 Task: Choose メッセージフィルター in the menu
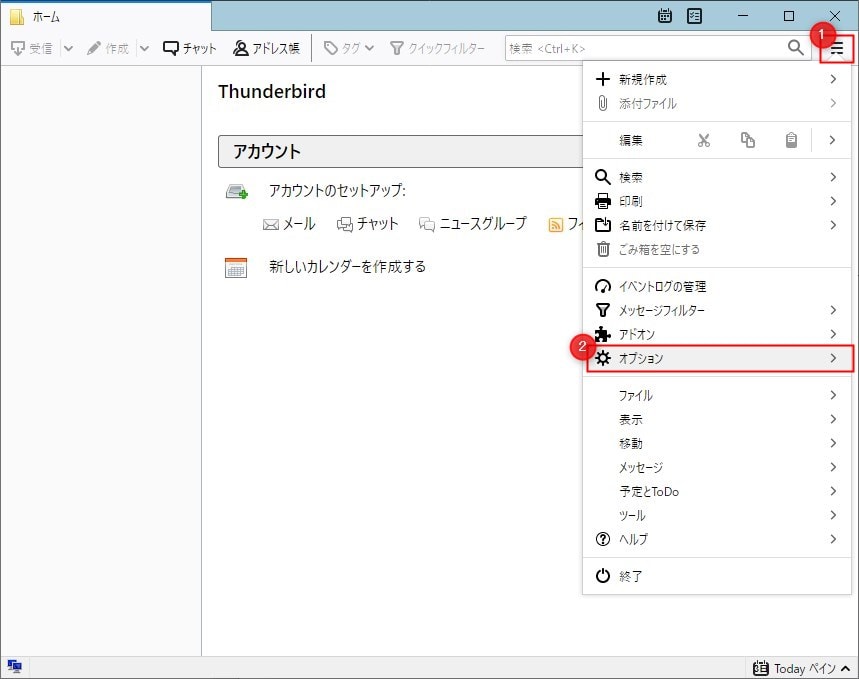pos(720,310)
